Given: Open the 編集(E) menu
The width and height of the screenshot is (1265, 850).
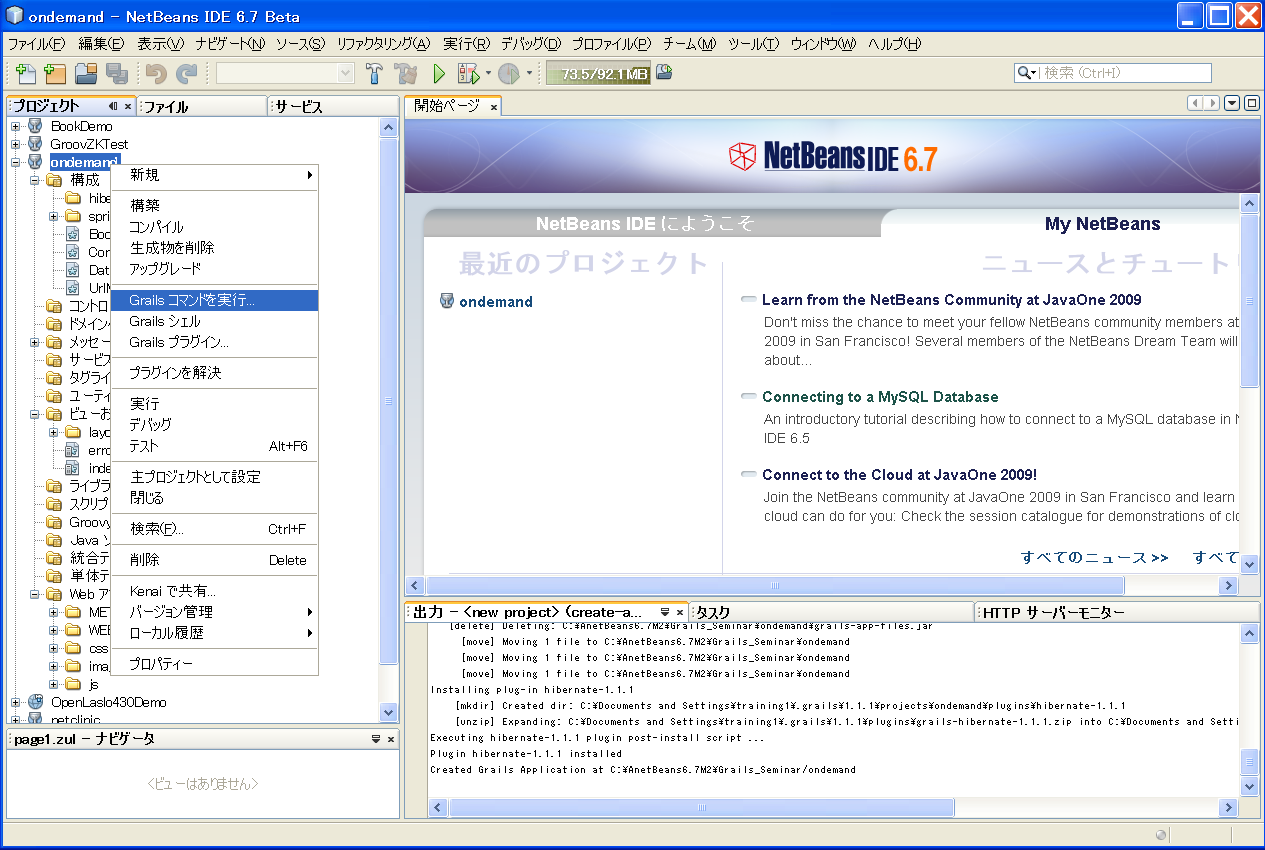Looking at the screenshot, I should (101, 44).
